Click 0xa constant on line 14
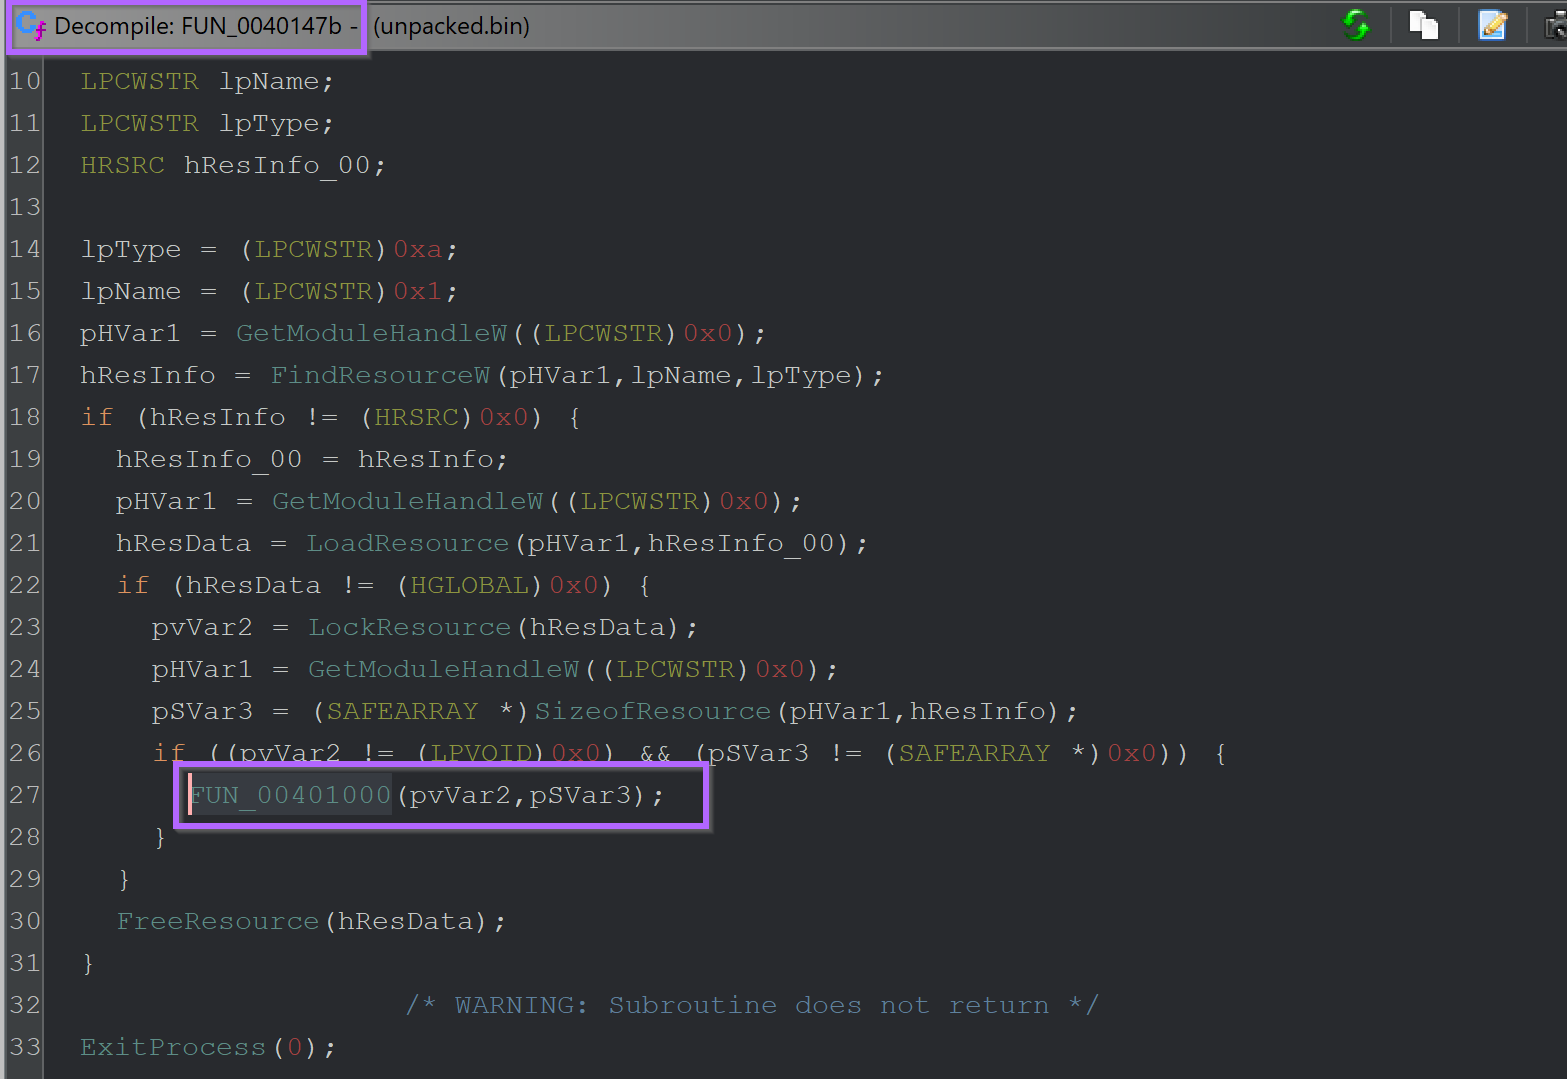 [x=418, y=249]
